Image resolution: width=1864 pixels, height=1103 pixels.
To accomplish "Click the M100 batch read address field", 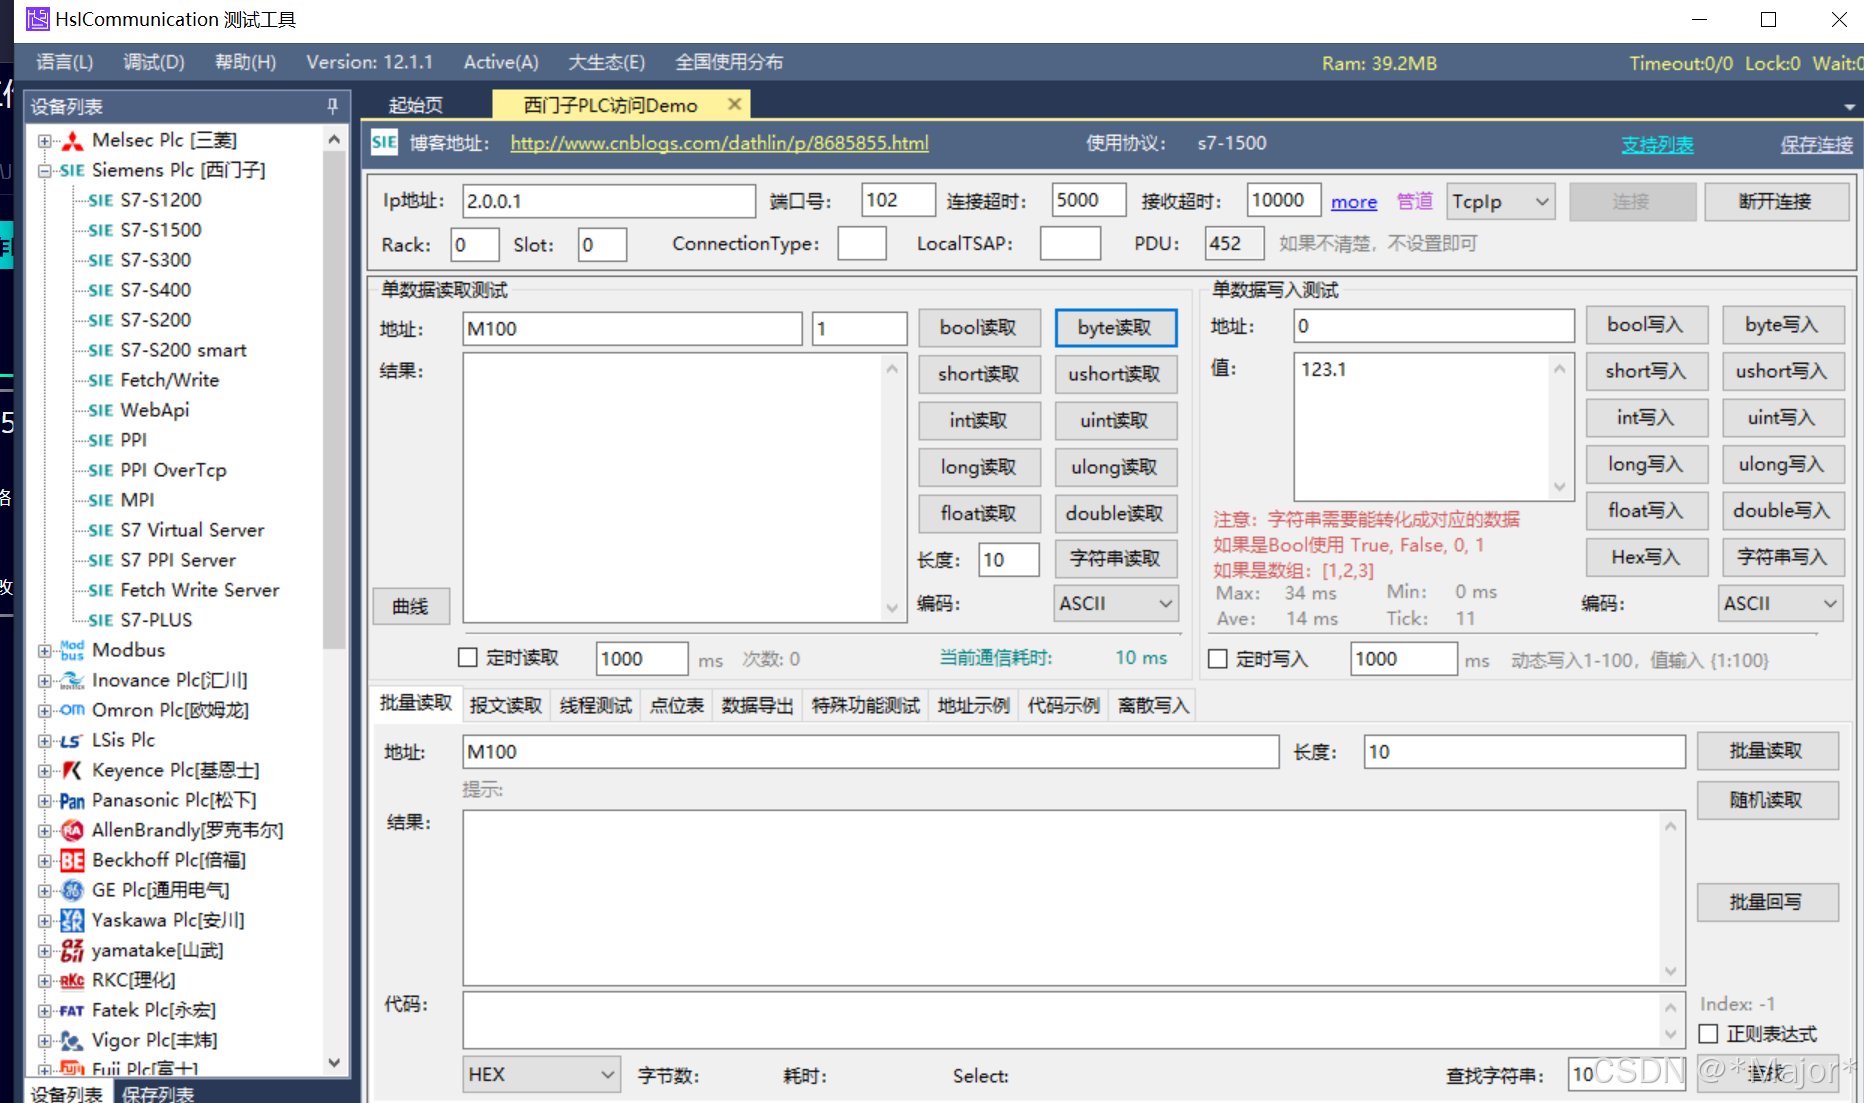I will [869, 751].
